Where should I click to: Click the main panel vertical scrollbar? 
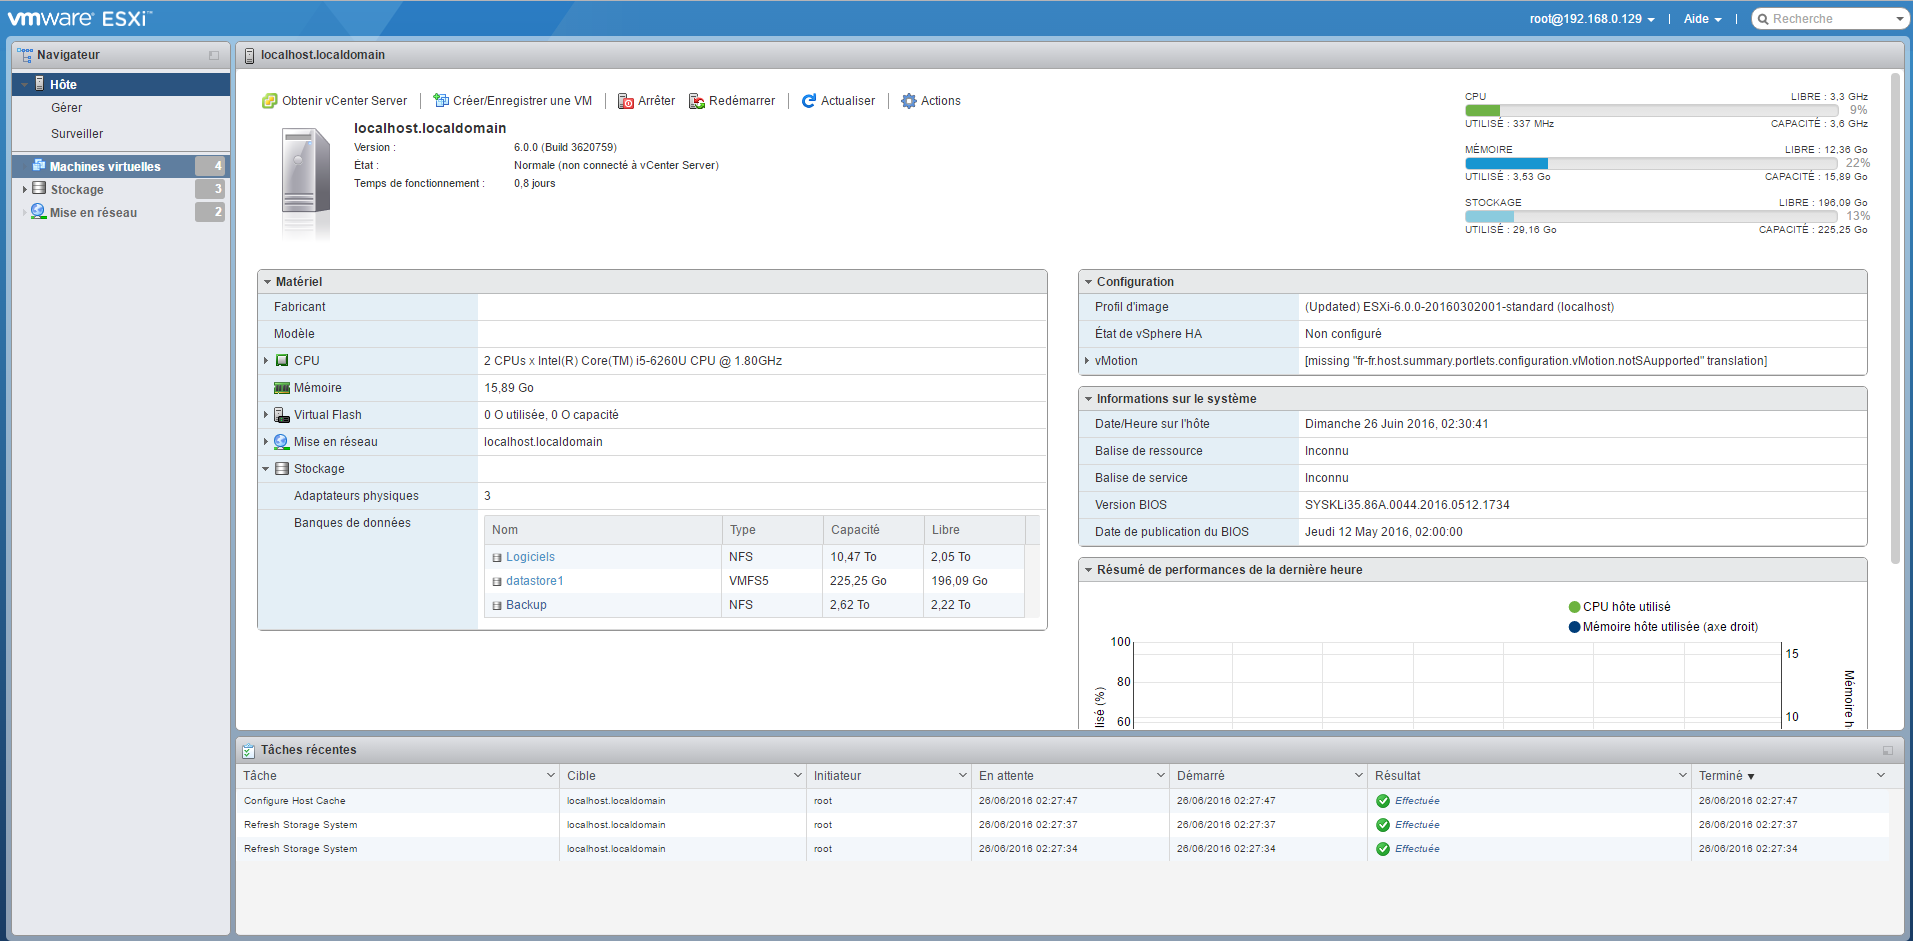click(x=1895, y=318)
